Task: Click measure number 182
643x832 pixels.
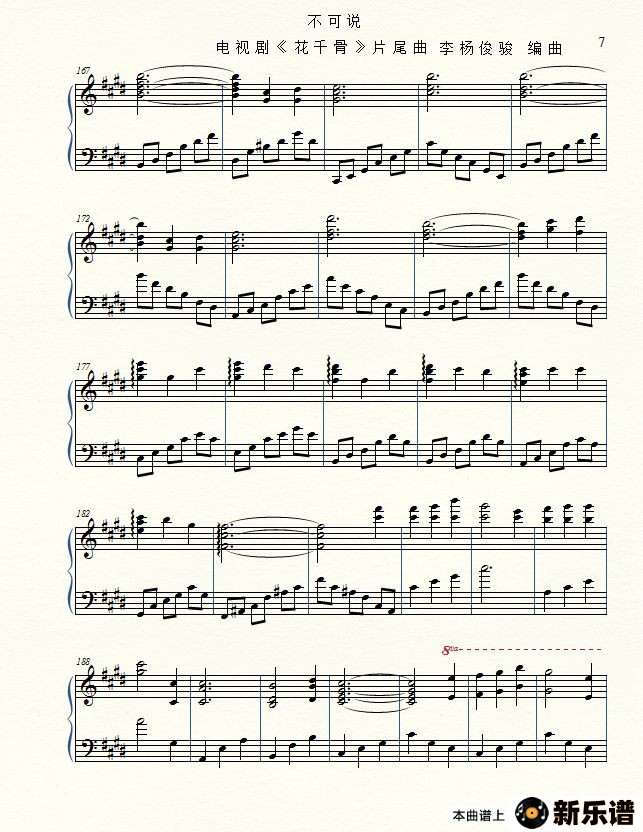Action: [83, 514]
